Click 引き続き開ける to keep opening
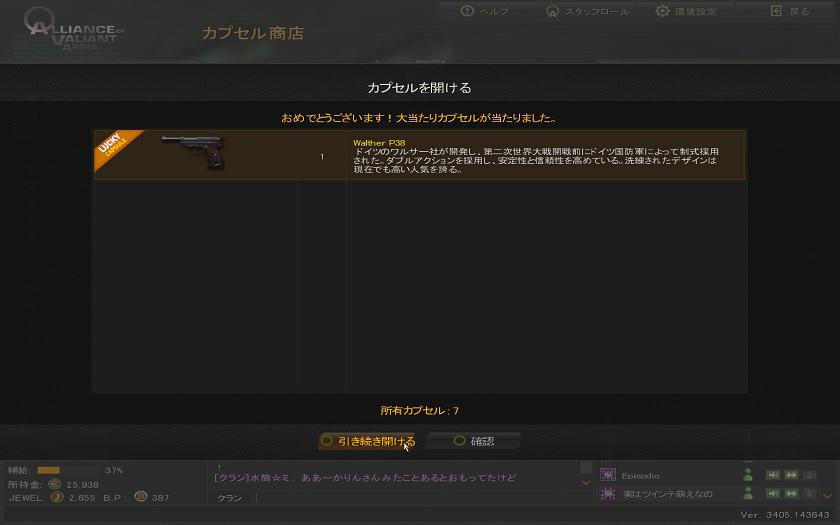The image size is (840, 525). click(366, 441)
